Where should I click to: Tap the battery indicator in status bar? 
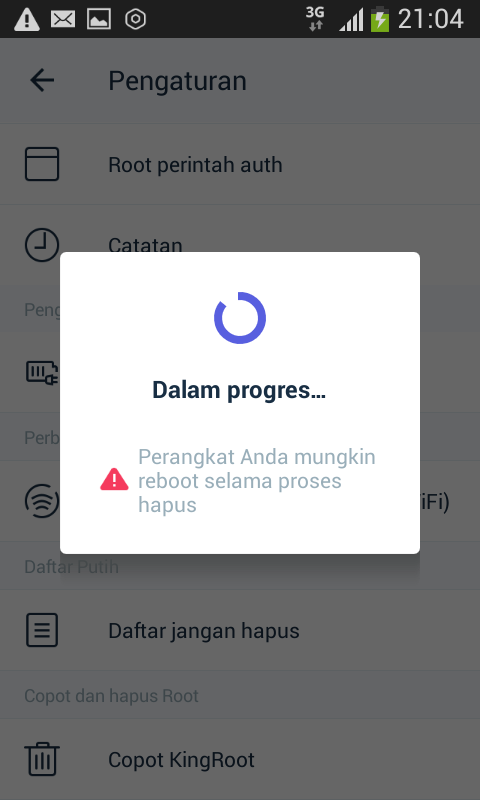(x=380, y=19)
